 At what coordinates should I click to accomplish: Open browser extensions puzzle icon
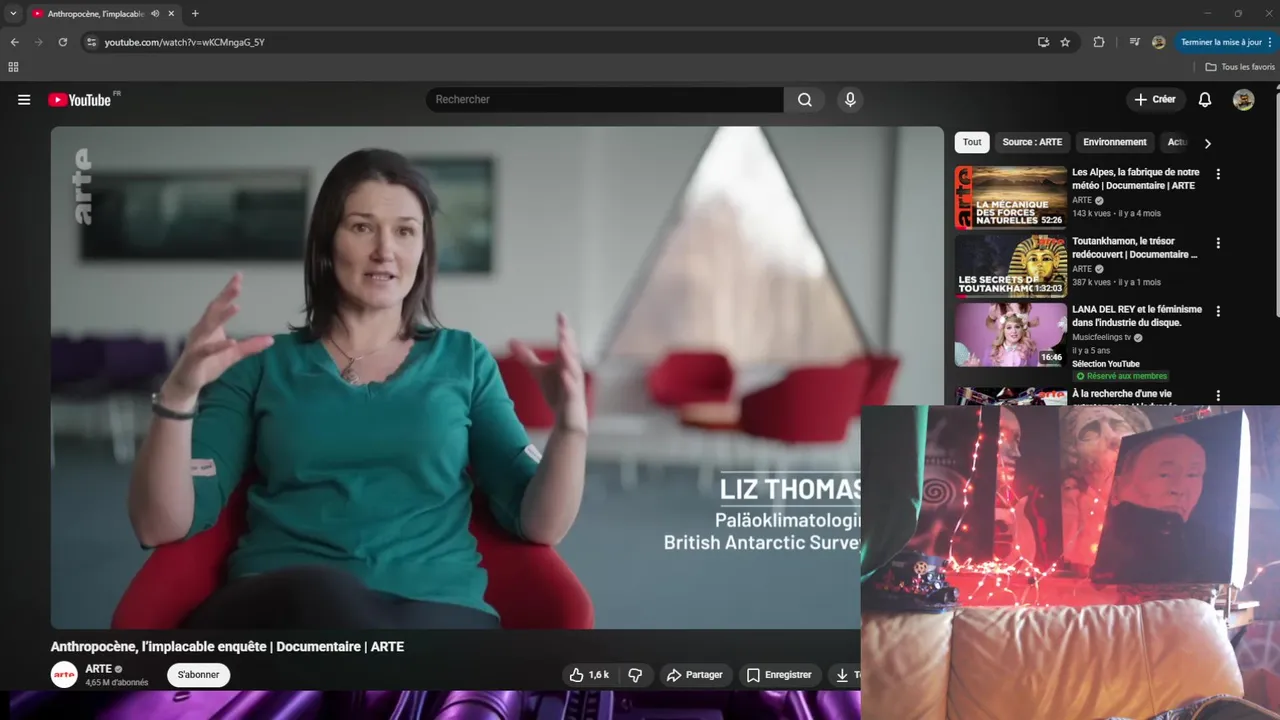coord(1099,42)
